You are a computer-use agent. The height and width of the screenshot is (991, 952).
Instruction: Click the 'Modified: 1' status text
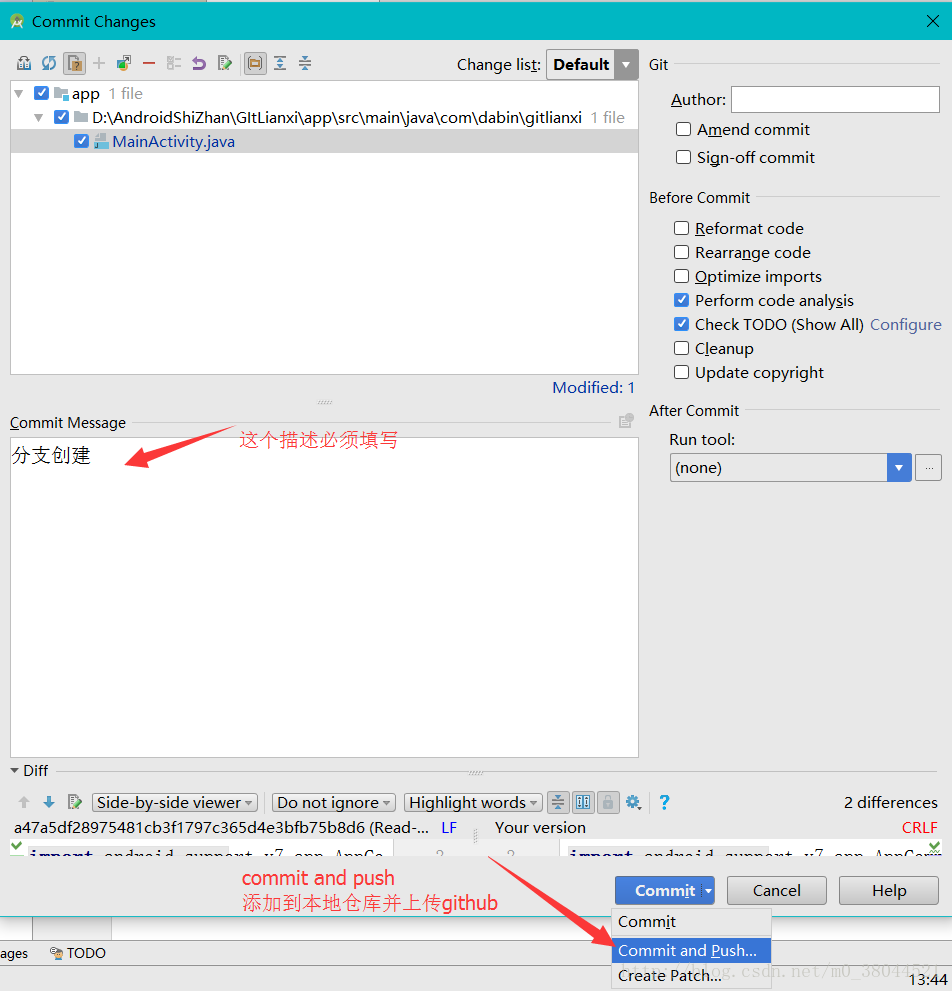pyautogui.click(x=594, y=387)
